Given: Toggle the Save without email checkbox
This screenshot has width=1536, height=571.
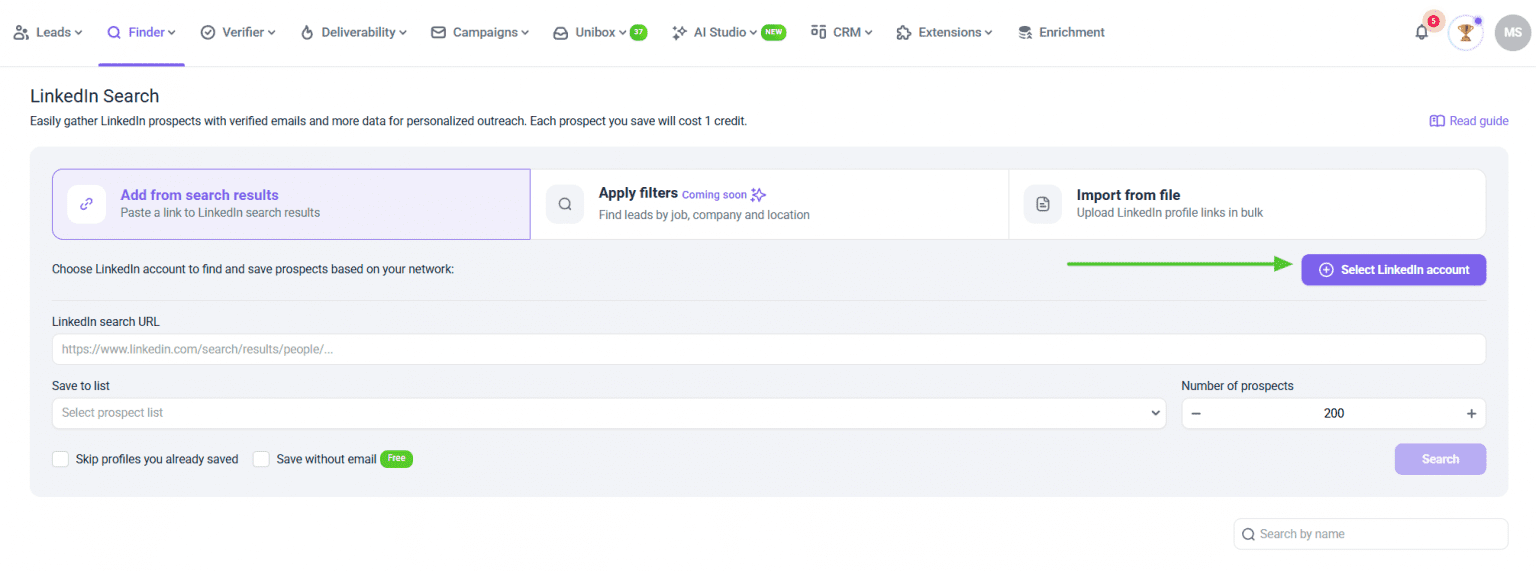Looking at the screenshot, I should coord(262,459).
